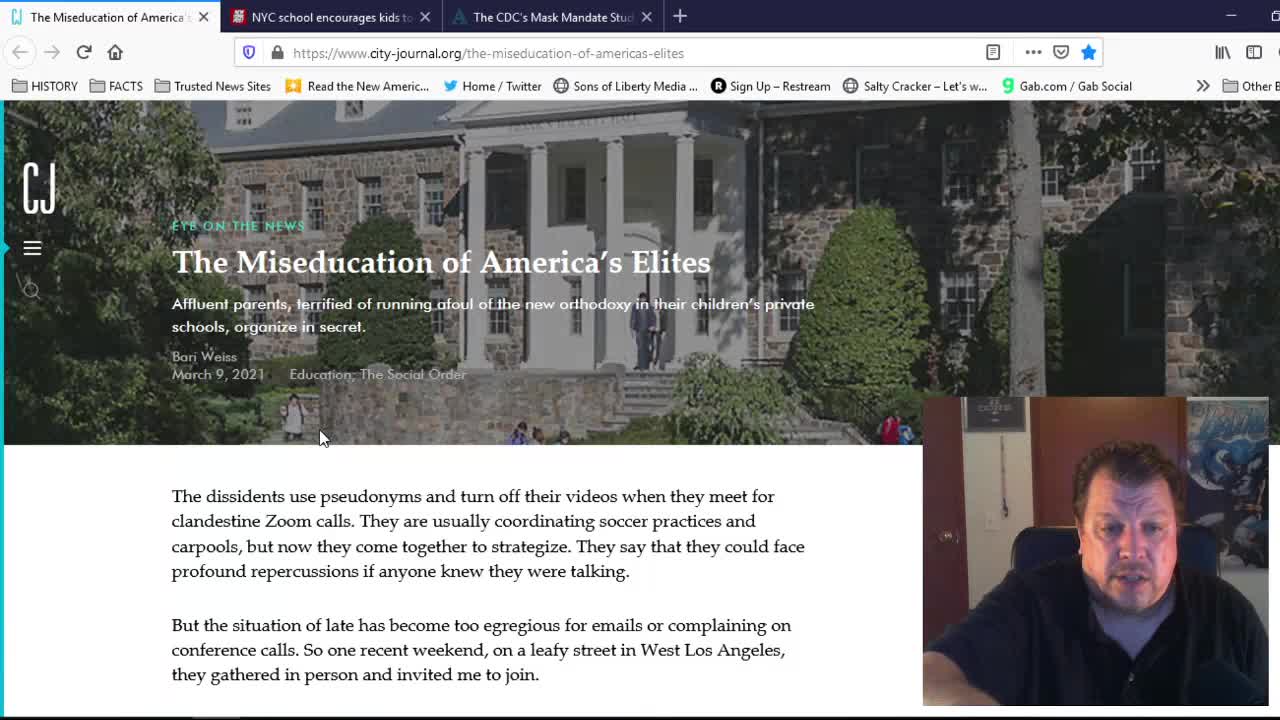
Task: Close the Miseducation of America tab
Action: point(203,17)
